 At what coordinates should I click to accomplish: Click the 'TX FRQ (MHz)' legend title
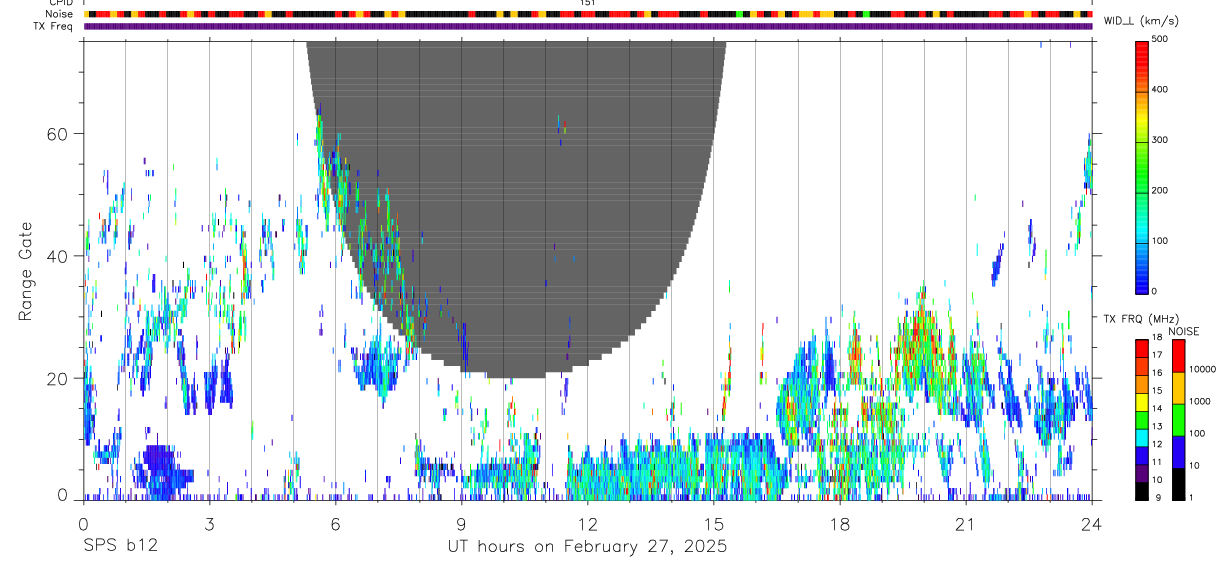point(1141,319)
